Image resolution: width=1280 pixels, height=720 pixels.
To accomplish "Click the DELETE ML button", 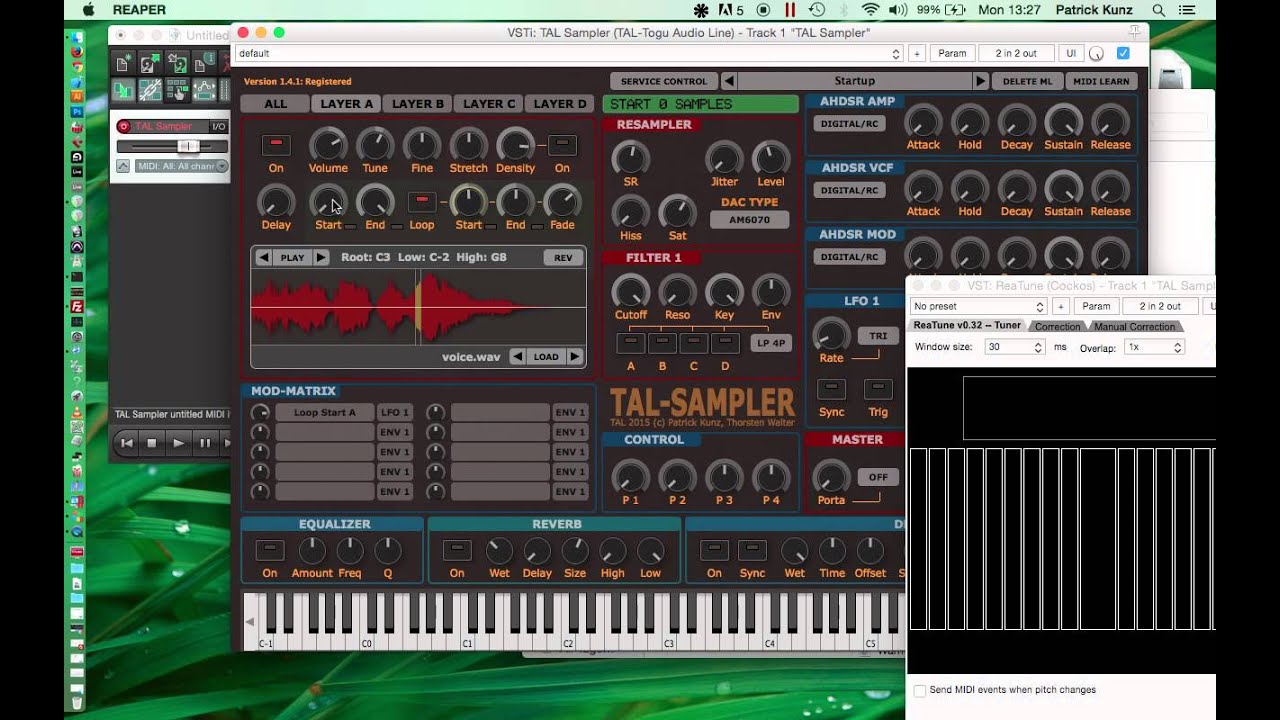I will point(1027,81).
